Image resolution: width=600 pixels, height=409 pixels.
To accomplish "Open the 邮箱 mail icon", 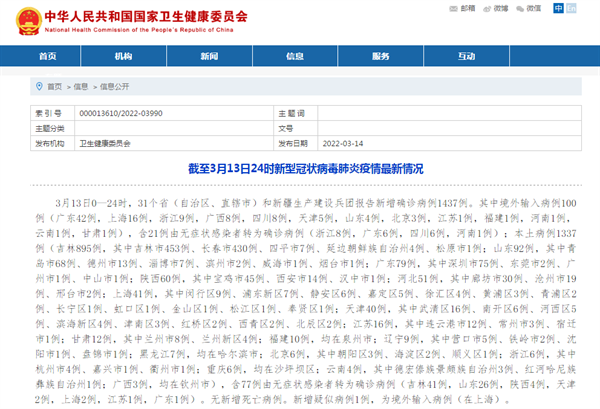I will (453, 9).
